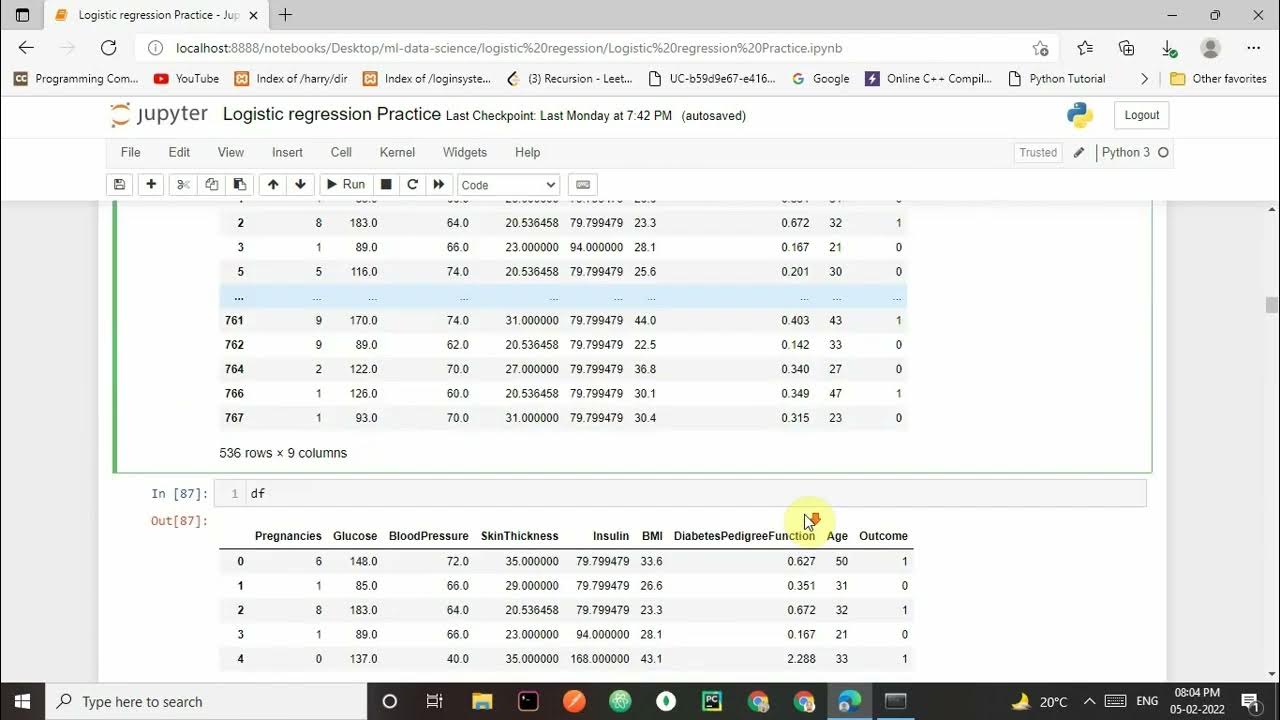Rename notebook title Logistic regression Practice

click(x=331, y=114)
